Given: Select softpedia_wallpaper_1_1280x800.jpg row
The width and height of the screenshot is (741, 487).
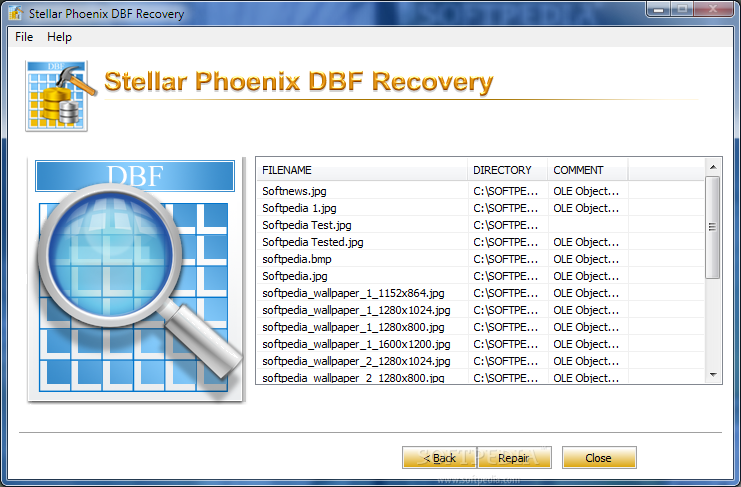Looking at the screenshot, I should pos(480,327).
